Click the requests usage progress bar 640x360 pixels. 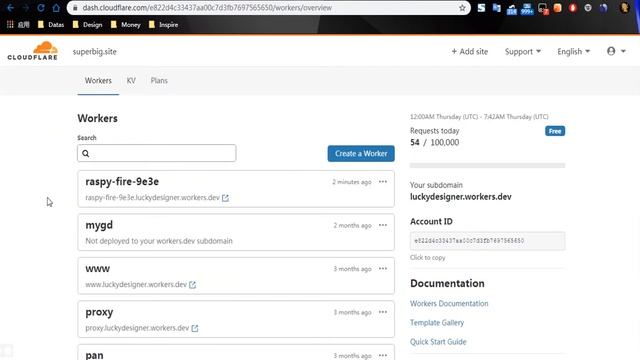pyautogui.click(x=487, y=165)
